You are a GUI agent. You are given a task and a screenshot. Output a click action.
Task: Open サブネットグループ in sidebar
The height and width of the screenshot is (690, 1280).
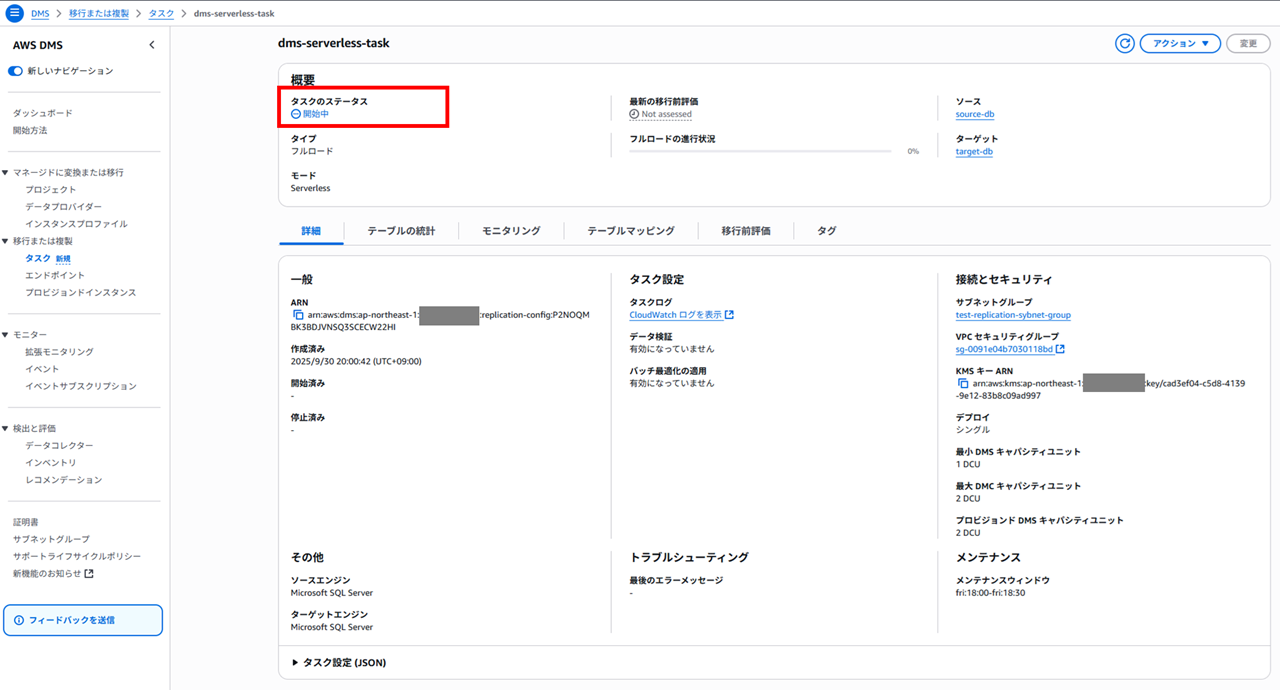click(51, 539)
